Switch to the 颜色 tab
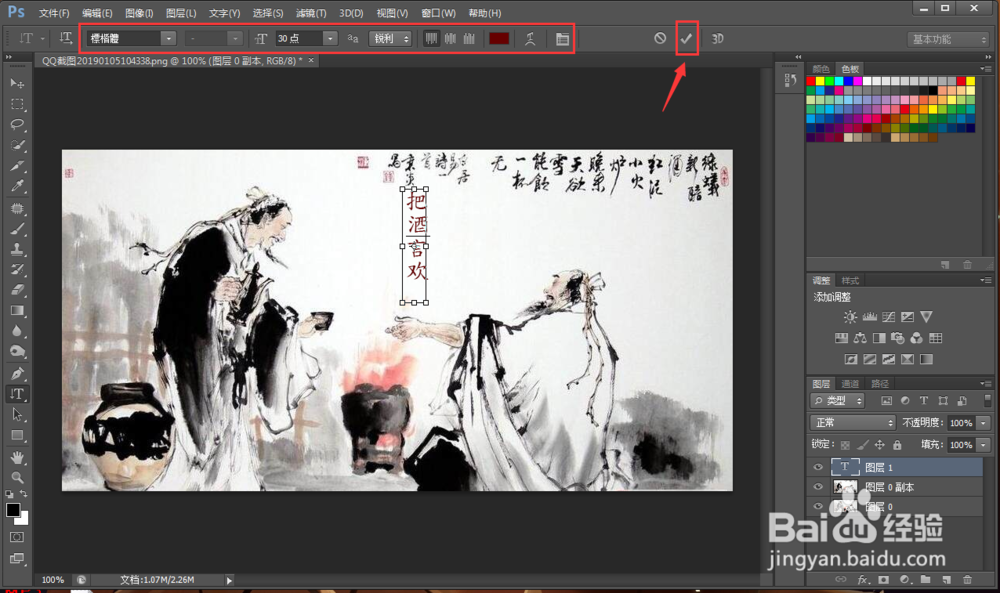 [821, 69]
